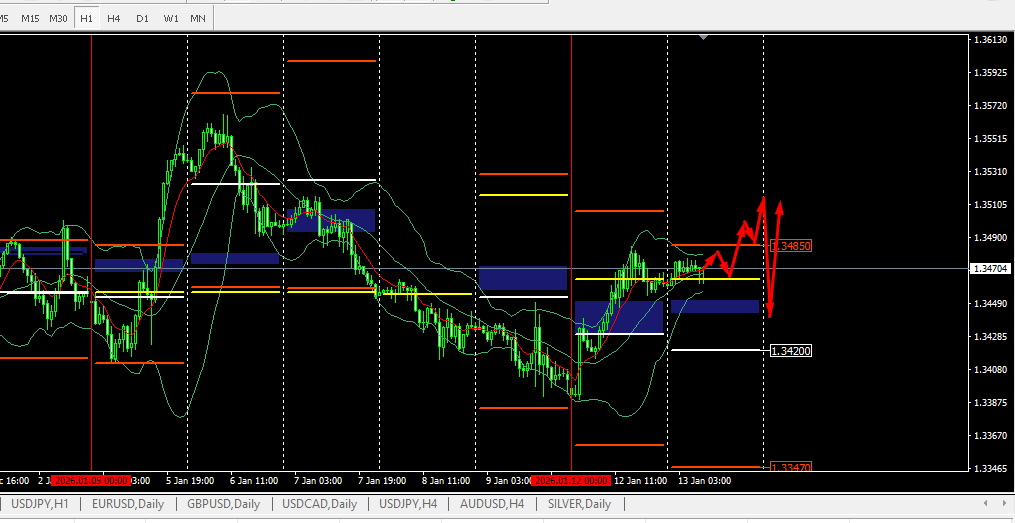Select the USDCAD,Daily chart tab
The height and width of the screenshot is (523, 1015).
pos(320,504)
